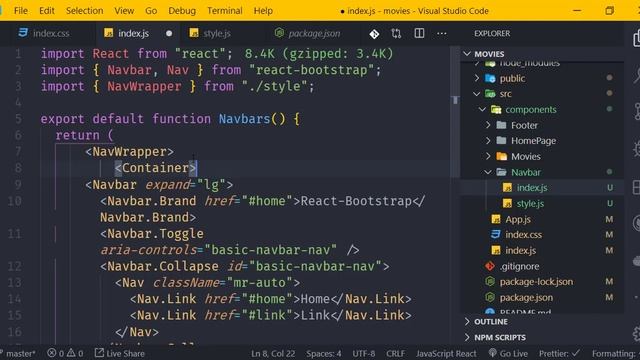
Task: Switch to the style.js editor tab
Action: 216,33
